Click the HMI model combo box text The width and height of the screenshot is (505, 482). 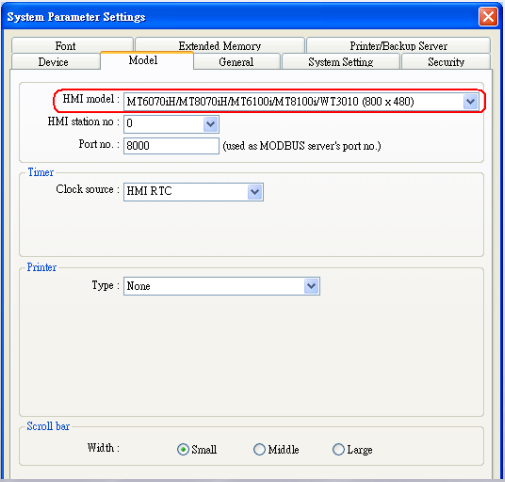[x=270, y=101]
